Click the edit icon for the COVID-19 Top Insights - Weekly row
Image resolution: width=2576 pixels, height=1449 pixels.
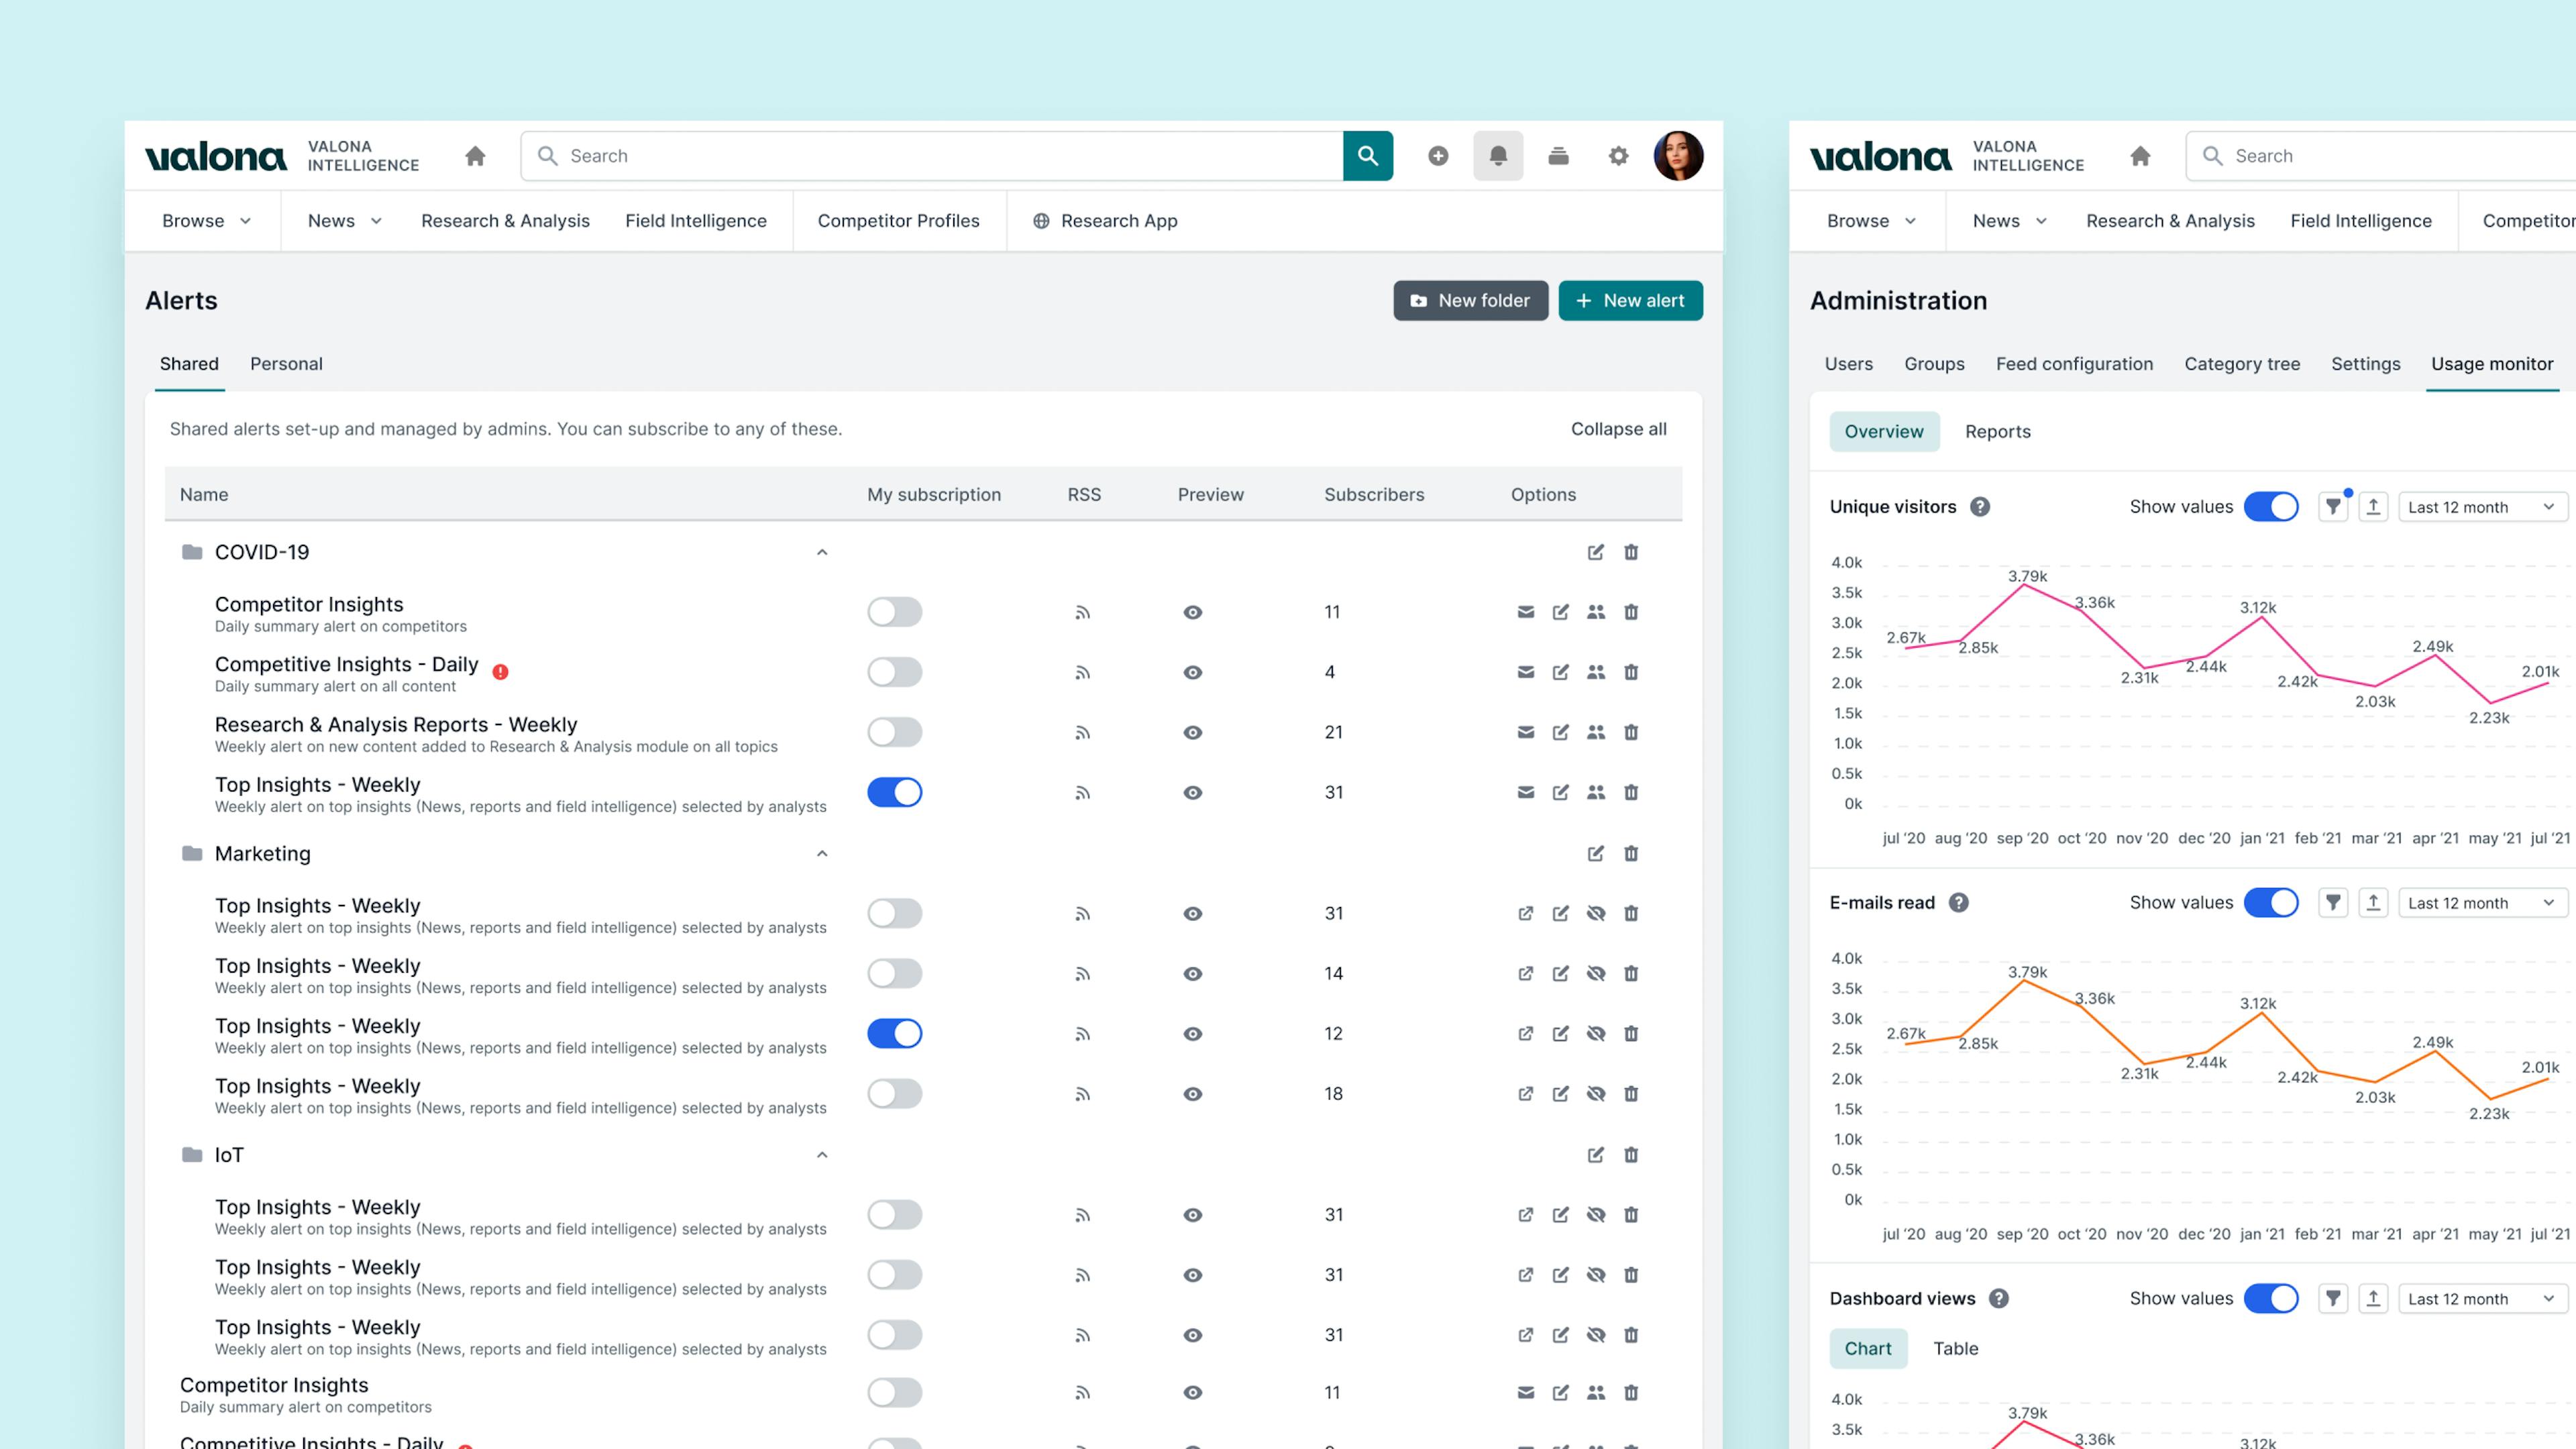click(x=1561, y=792)
